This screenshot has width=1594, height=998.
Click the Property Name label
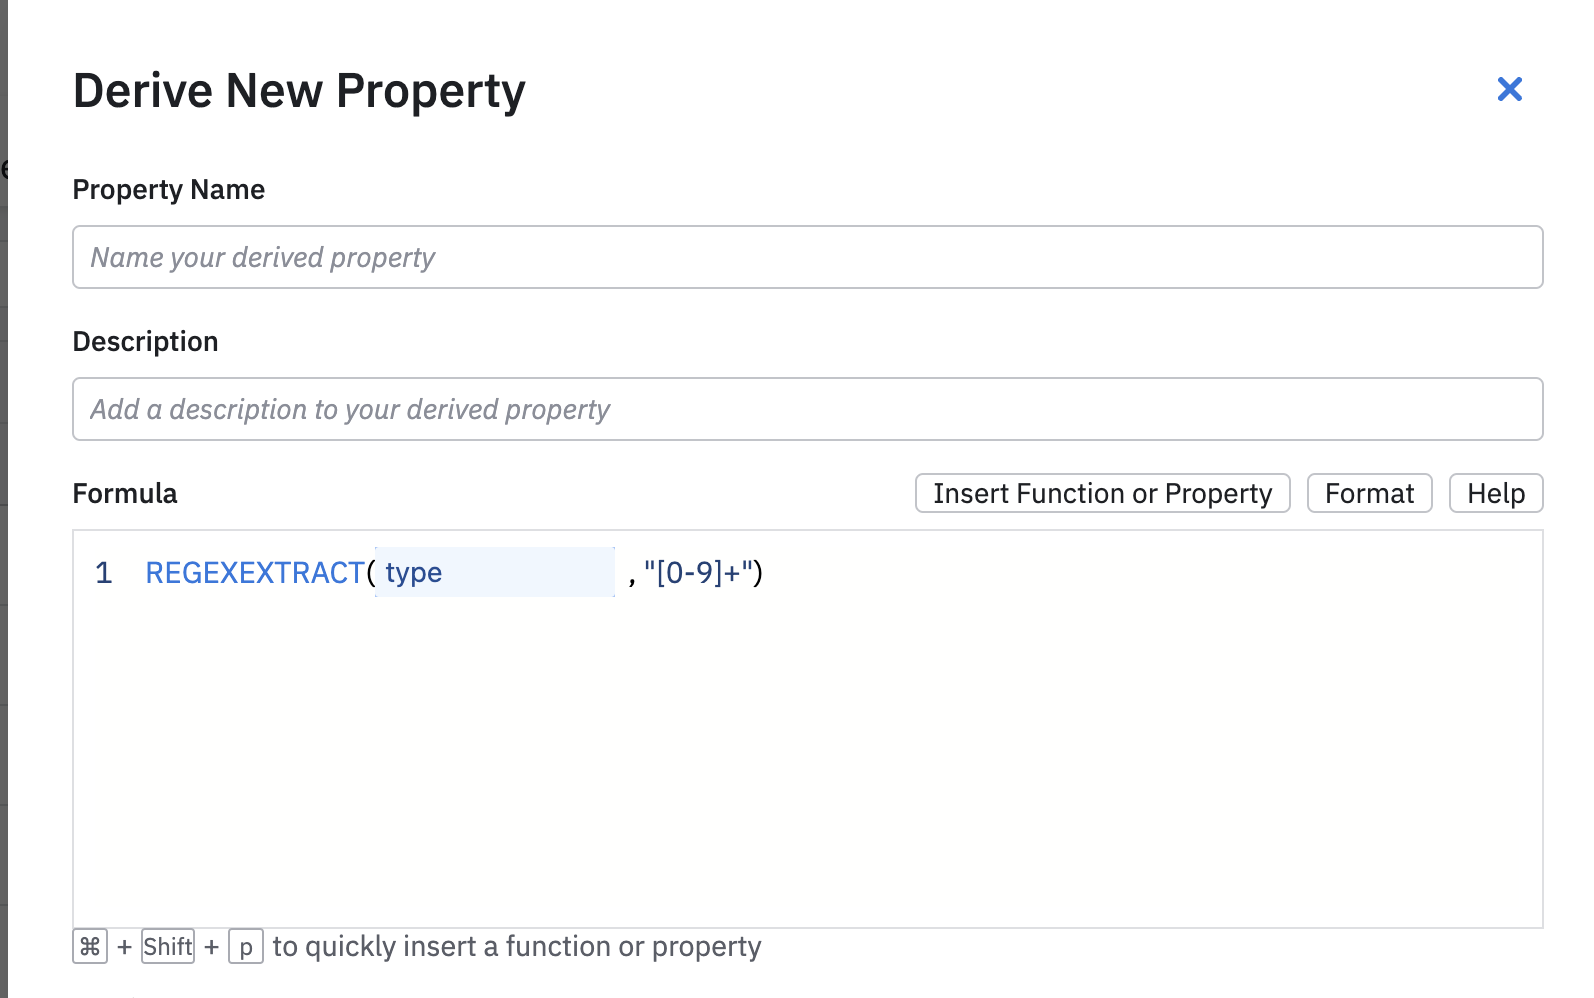point(169,190)
